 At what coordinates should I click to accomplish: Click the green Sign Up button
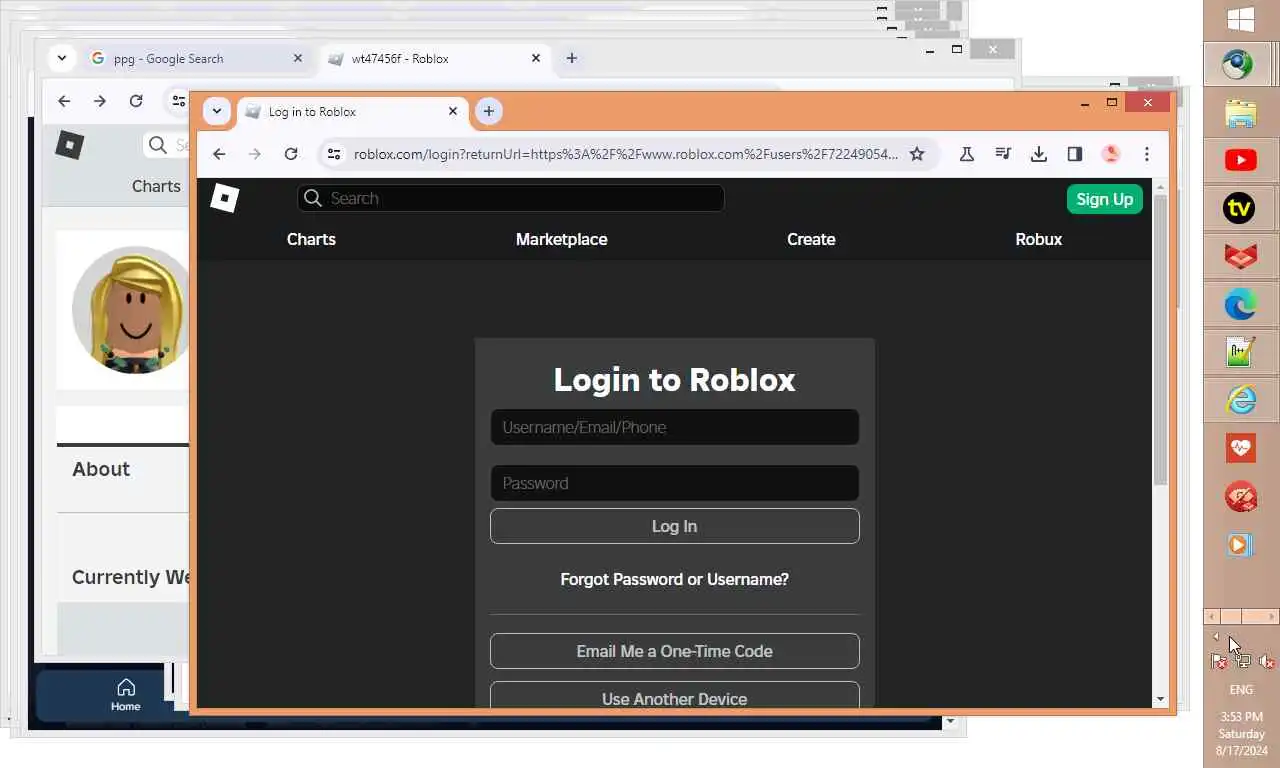[1104, 199]
